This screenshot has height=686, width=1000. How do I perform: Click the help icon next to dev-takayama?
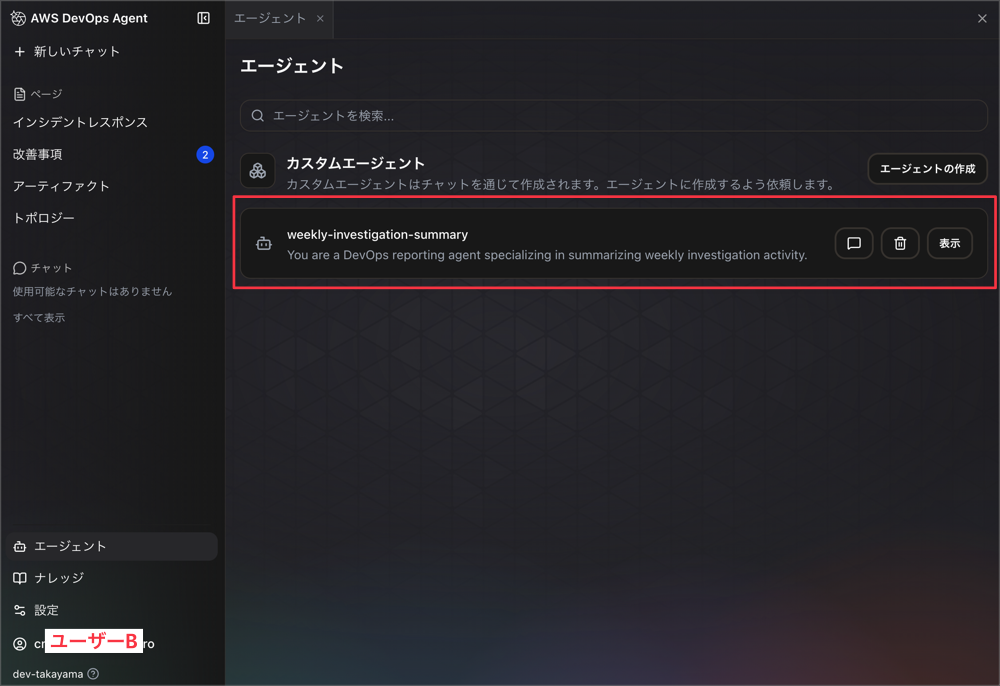pos(93,674)
